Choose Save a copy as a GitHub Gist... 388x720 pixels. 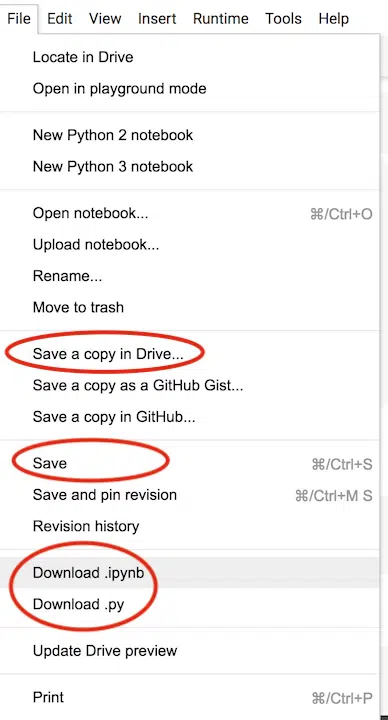point(190,385)
